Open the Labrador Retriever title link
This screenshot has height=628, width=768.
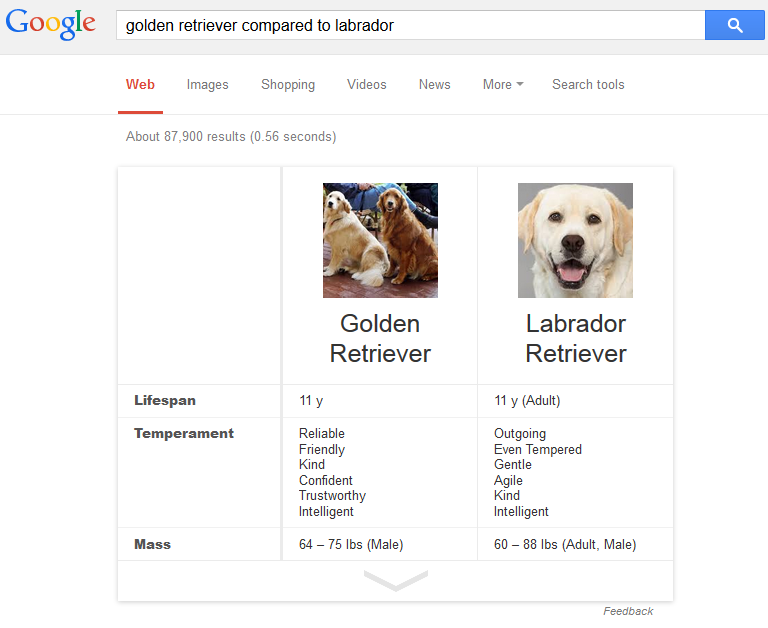[x=575, y=338]
